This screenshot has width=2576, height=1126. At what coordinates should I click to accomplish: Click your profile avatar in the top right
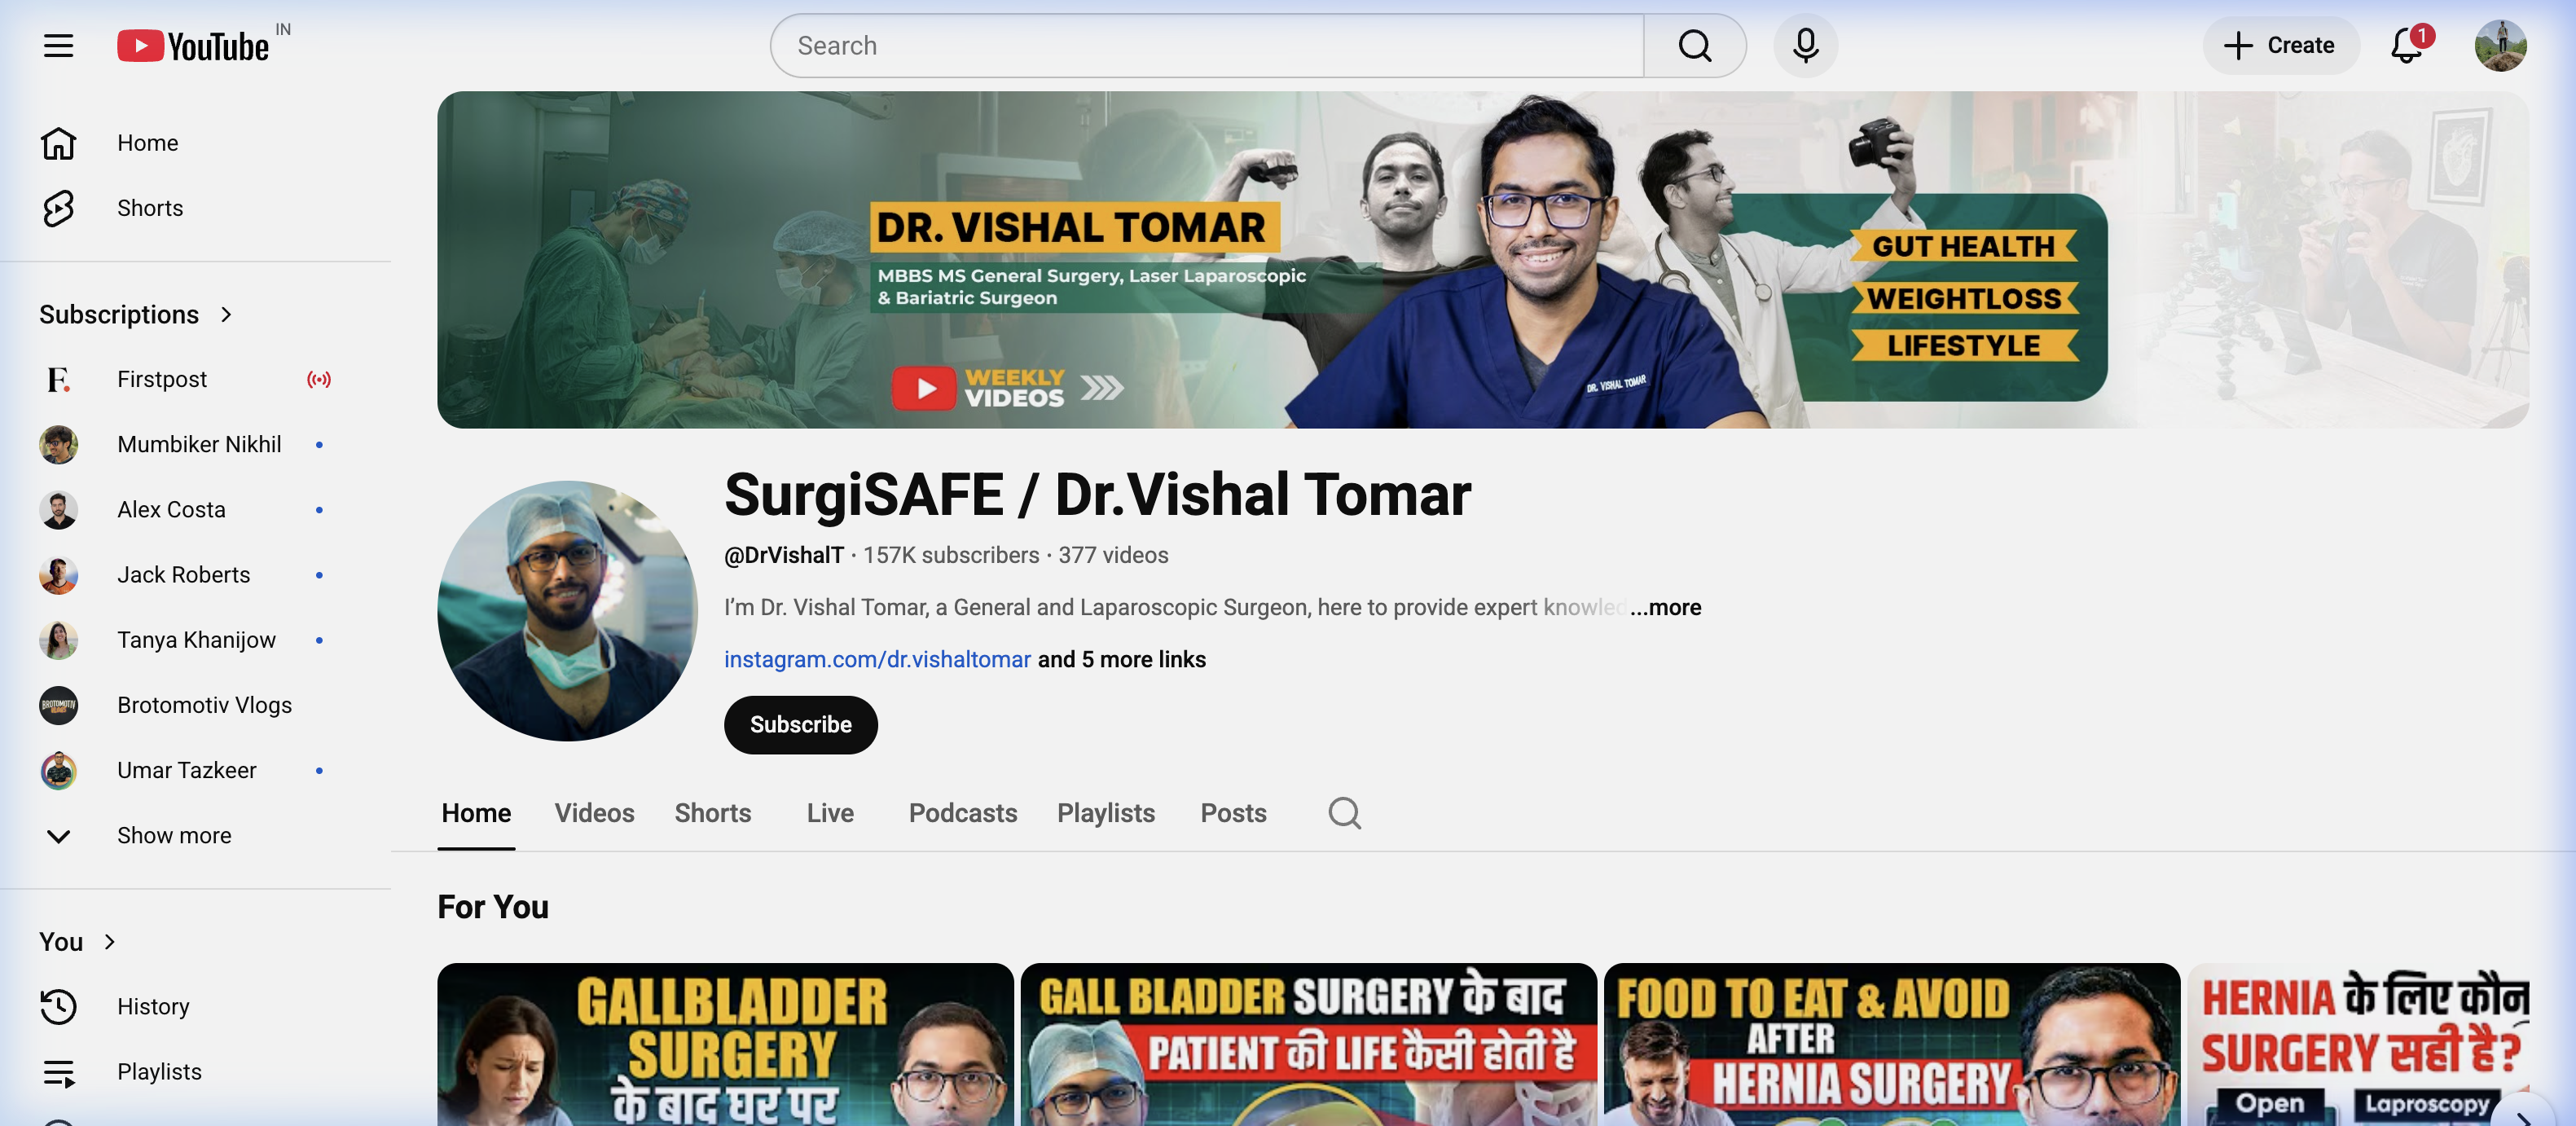(x=2501, y=45)
